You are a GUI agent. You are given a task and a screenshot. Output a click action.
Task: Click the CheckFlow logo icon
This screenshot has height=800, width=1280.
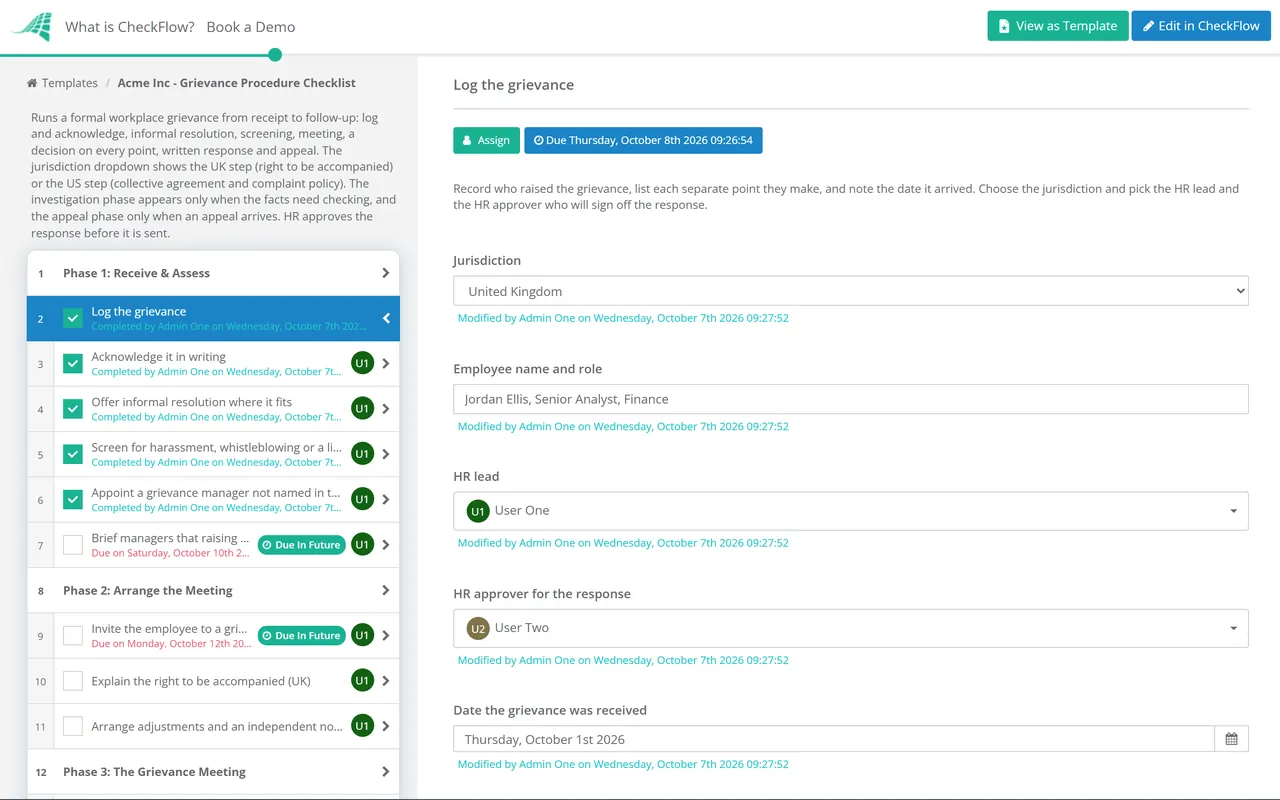coord(31,27)
